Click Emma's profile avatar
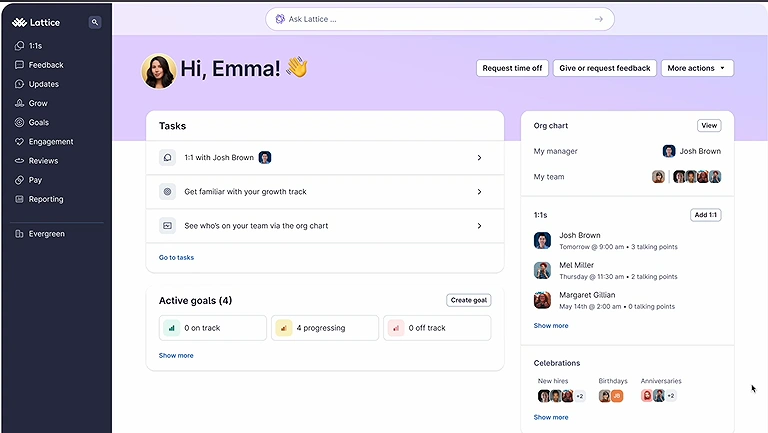Viewport: 768px width, 433px height. click(159, 71)
